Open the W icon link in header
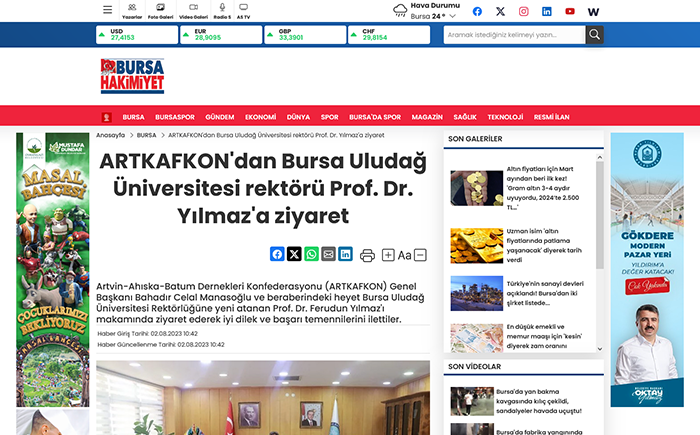 pyautogui.click(x=593, y=12)
